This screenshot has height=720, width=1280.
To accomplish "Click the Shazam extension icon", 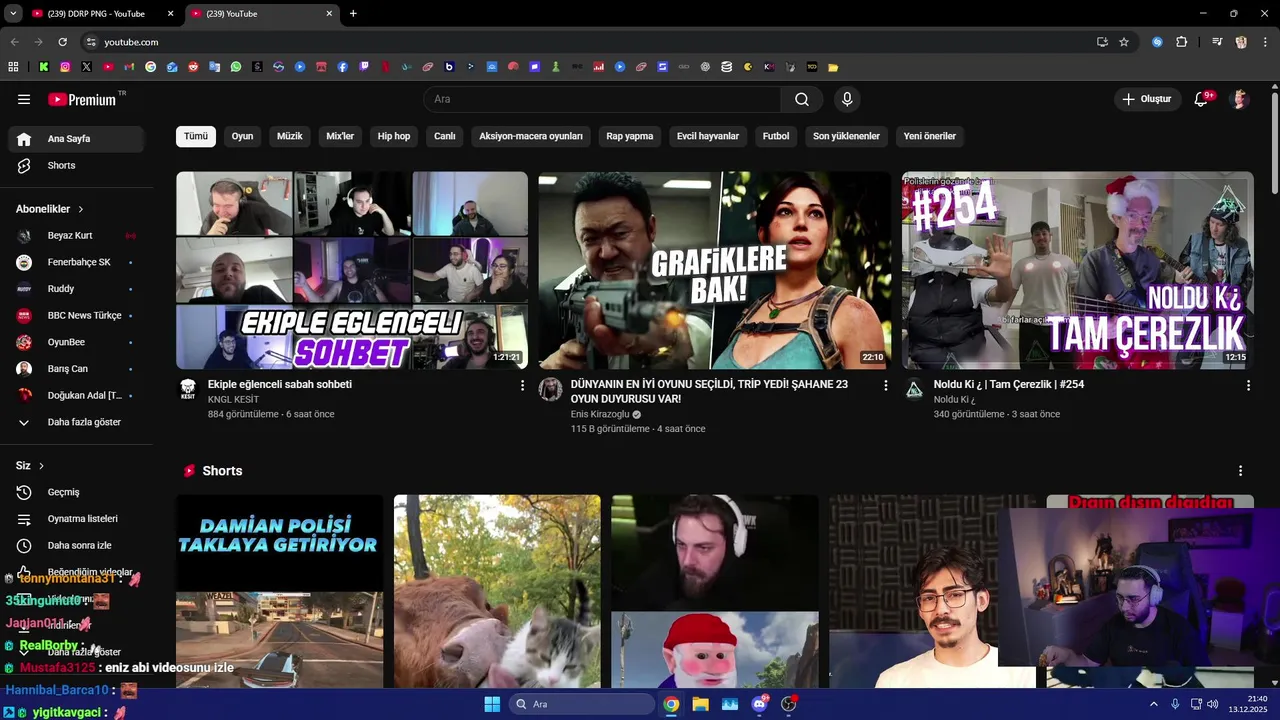I will coord(1157,42).
